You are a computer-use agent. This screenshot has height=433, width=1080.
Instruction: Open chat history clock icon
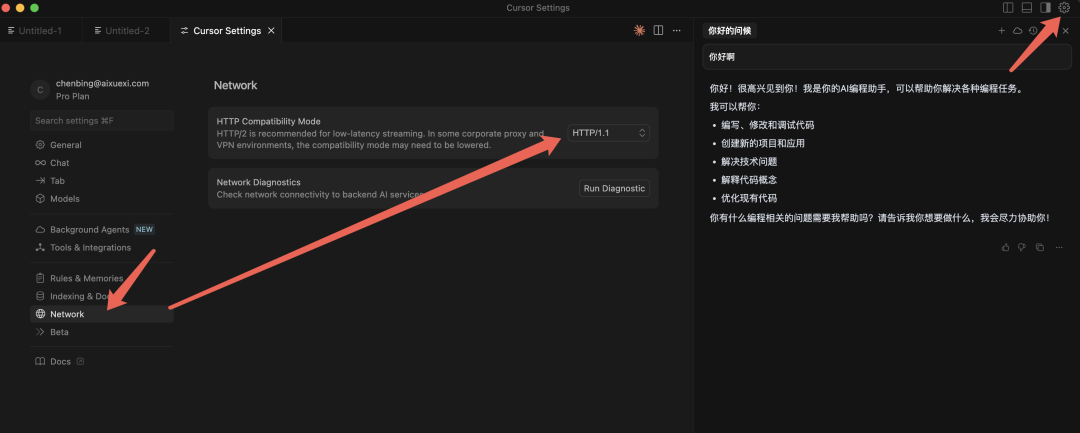pyautogui.click(x=1033, y=30)
